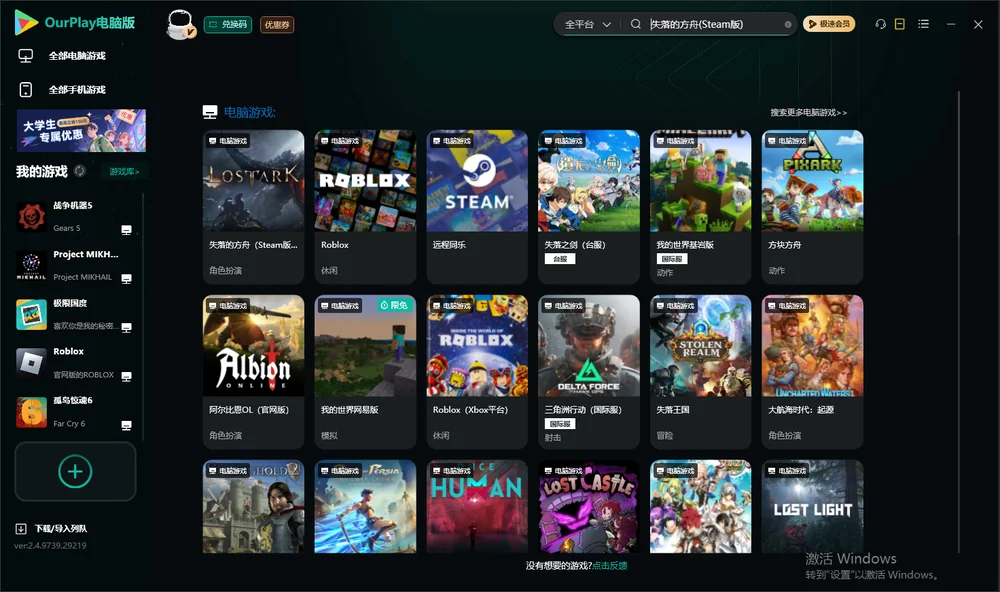This screenshot has height=592, width=1000.
Task: Click the search magnifier icon
Action: [636, 24]
